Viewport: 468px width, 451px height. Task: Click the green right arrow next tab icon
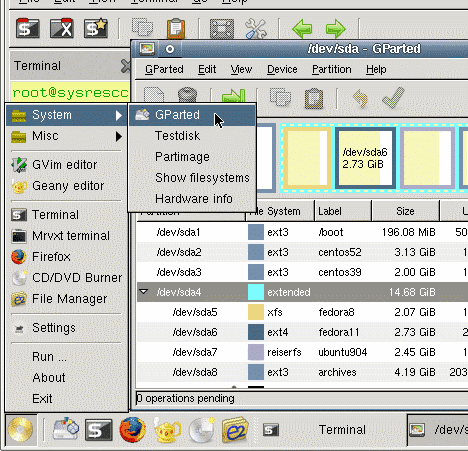coord(336,29)
